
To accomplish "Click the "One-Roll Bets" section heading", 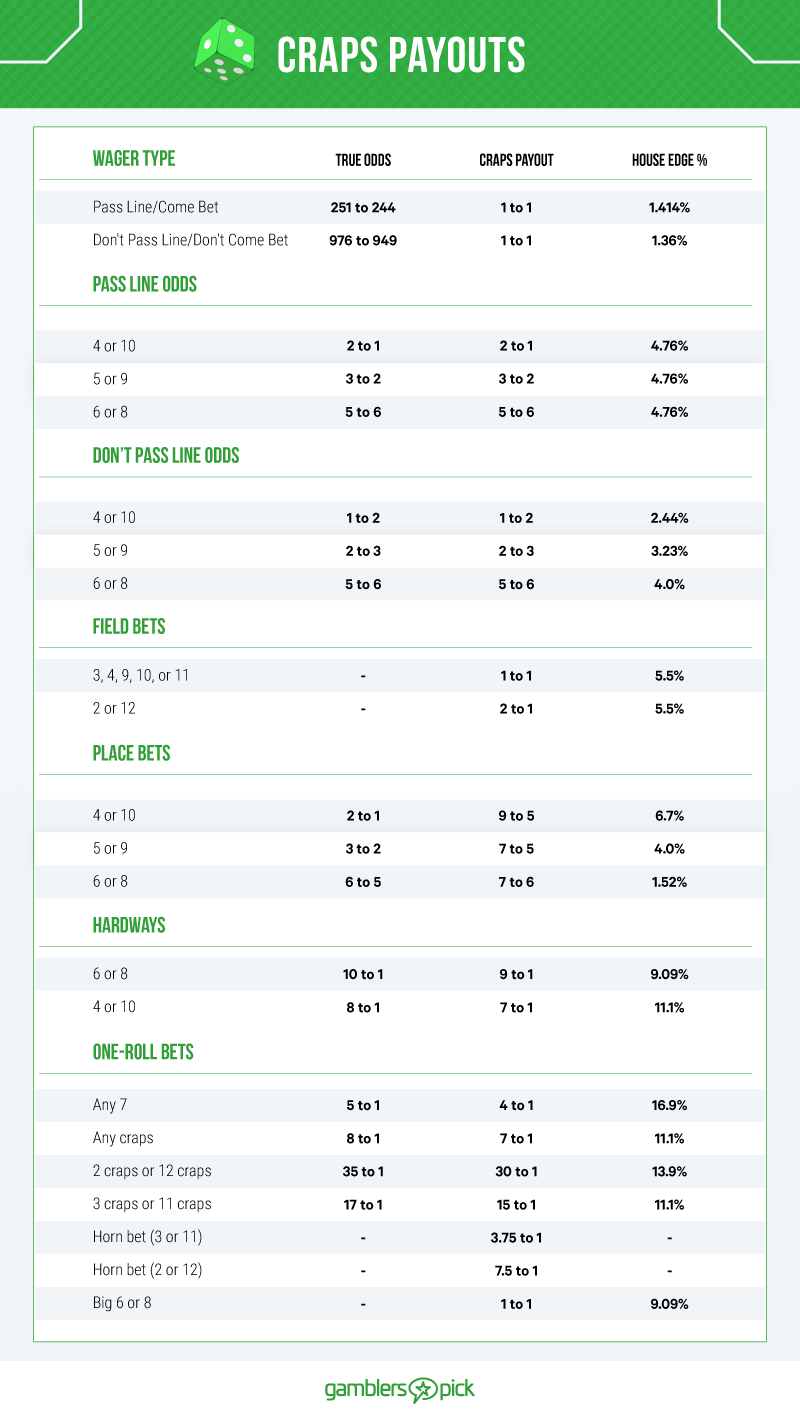I will [x=143, y=1052].
